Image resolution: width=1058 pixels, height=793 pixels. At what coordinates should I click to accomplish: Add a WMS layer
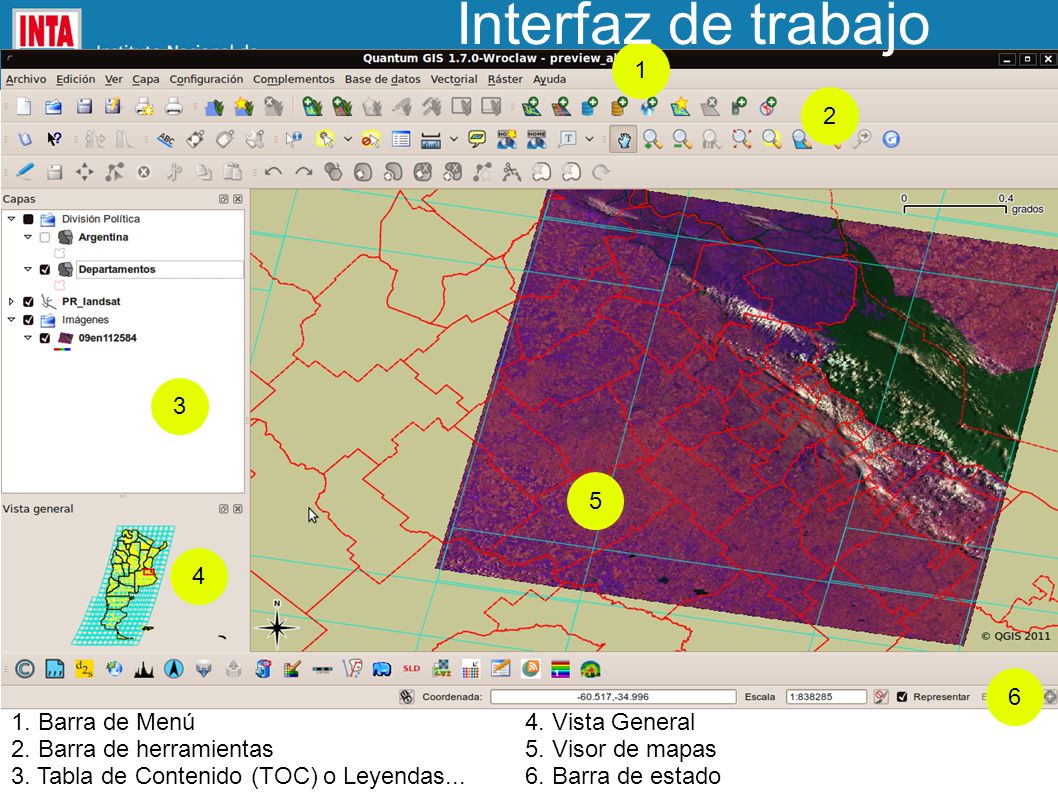click(x=649, y=107)
